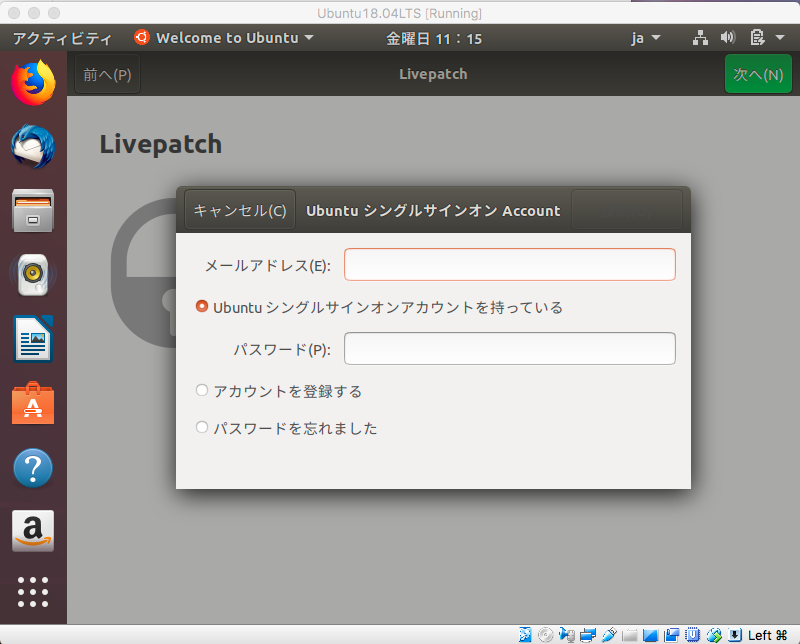Open the Welcome to Ubuntu app menu
The height and width of the screenshot is (644, 800).
click(x=224, y=38)
